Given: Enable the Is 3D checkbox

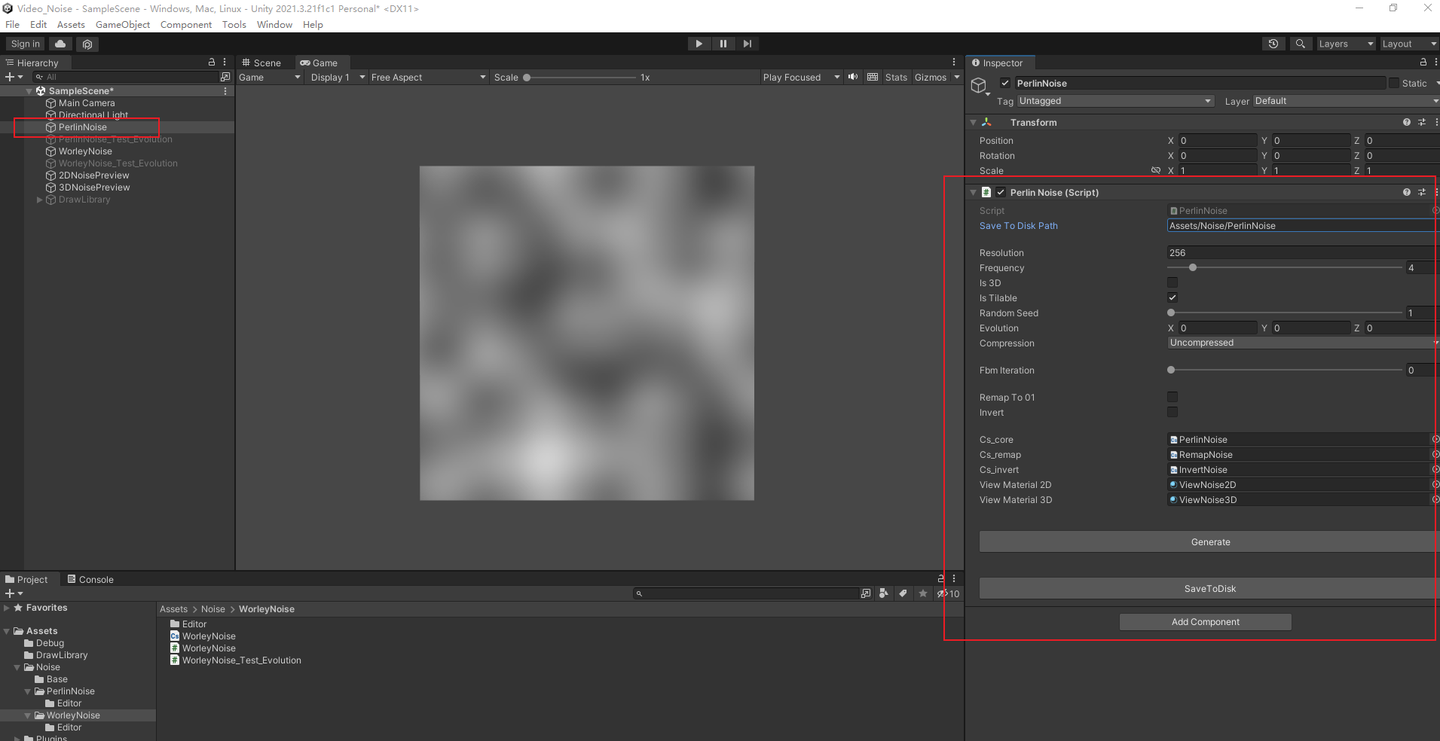Looking at the screenshot, I should (1172, 282).
